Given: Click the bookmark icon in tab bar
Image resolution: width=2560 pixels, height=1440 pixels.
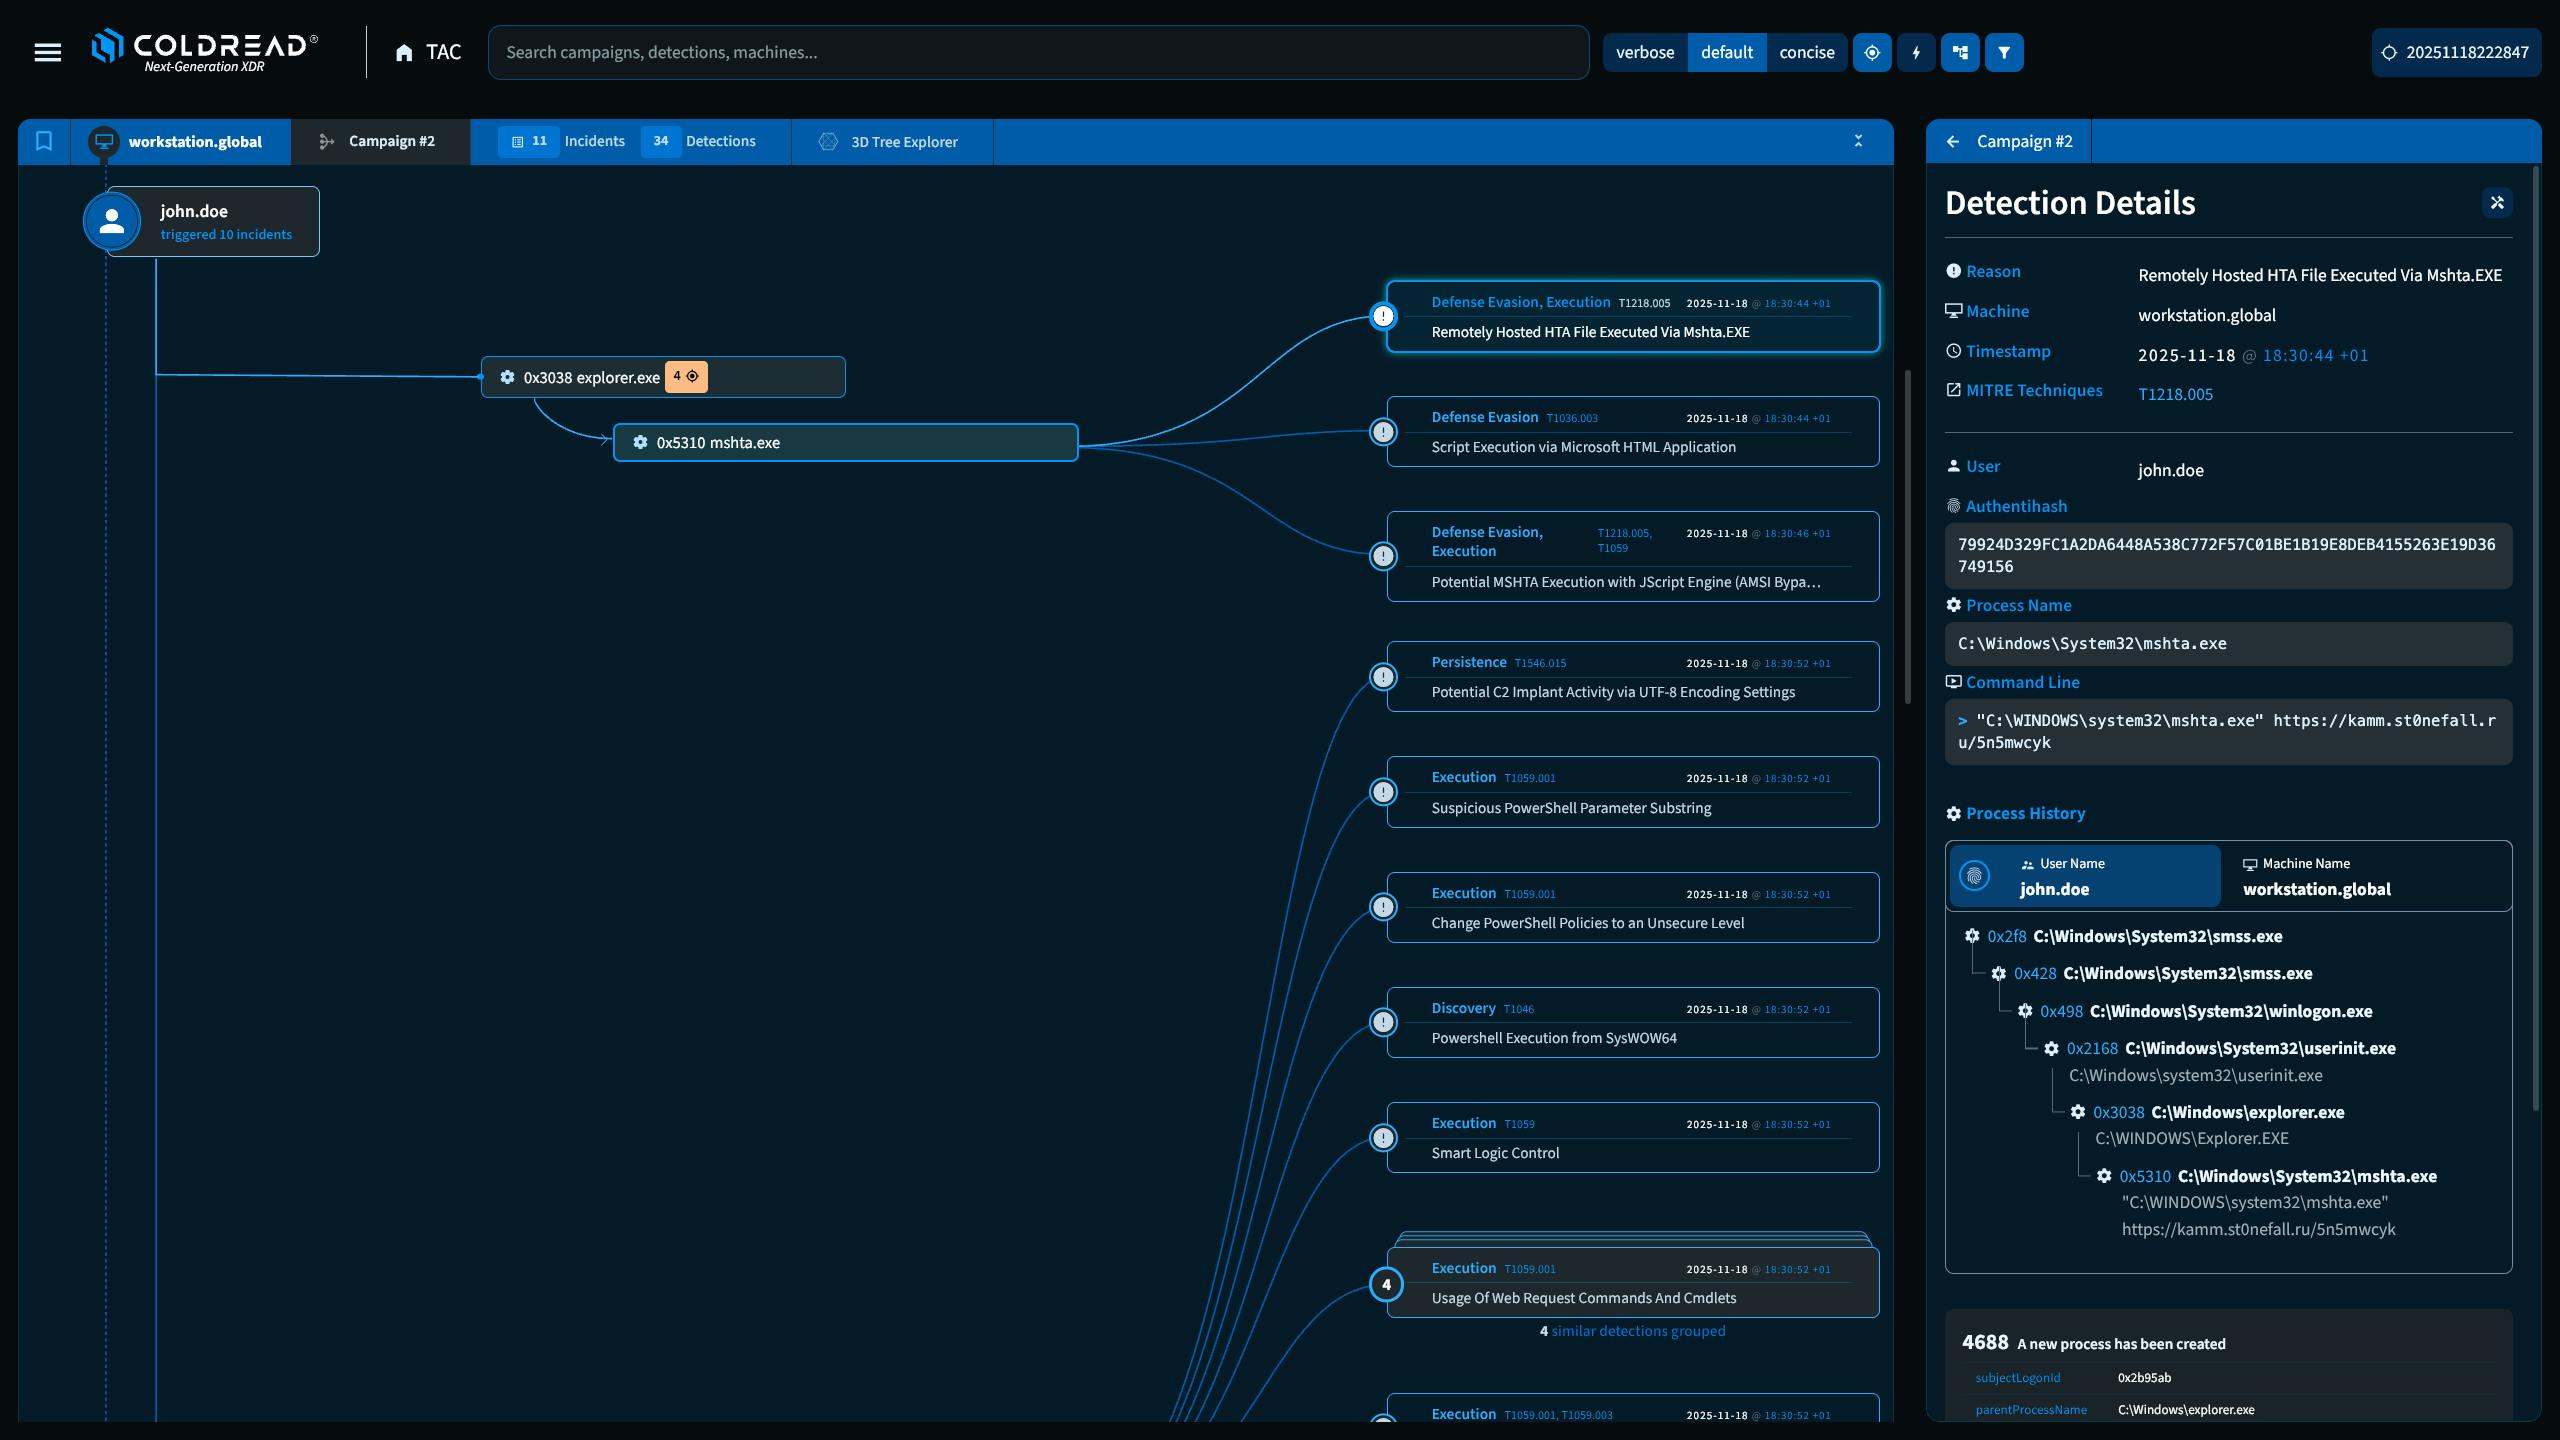Looking at the screenshot, I should (44, 141).
